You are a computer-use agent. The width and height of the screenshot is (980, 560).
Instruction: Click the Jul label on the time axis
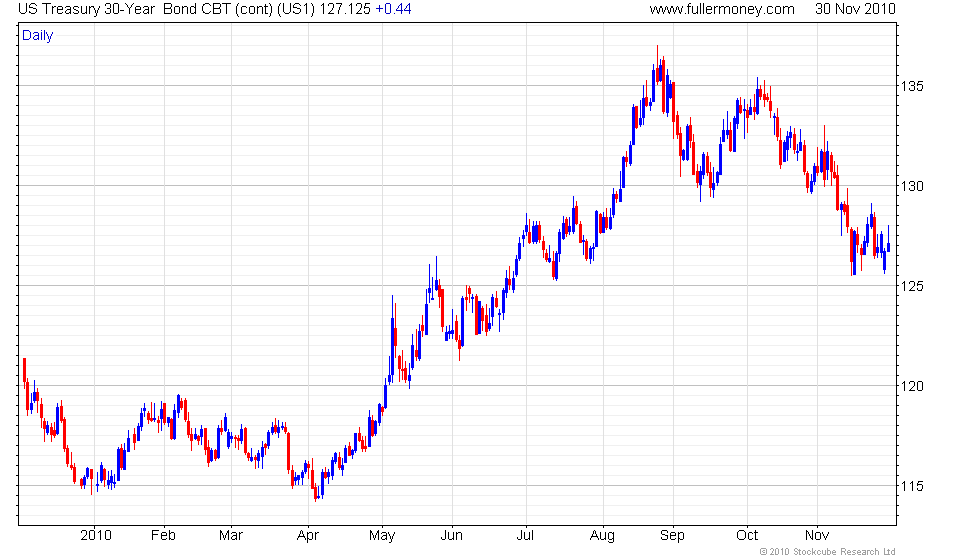[525, 536]
